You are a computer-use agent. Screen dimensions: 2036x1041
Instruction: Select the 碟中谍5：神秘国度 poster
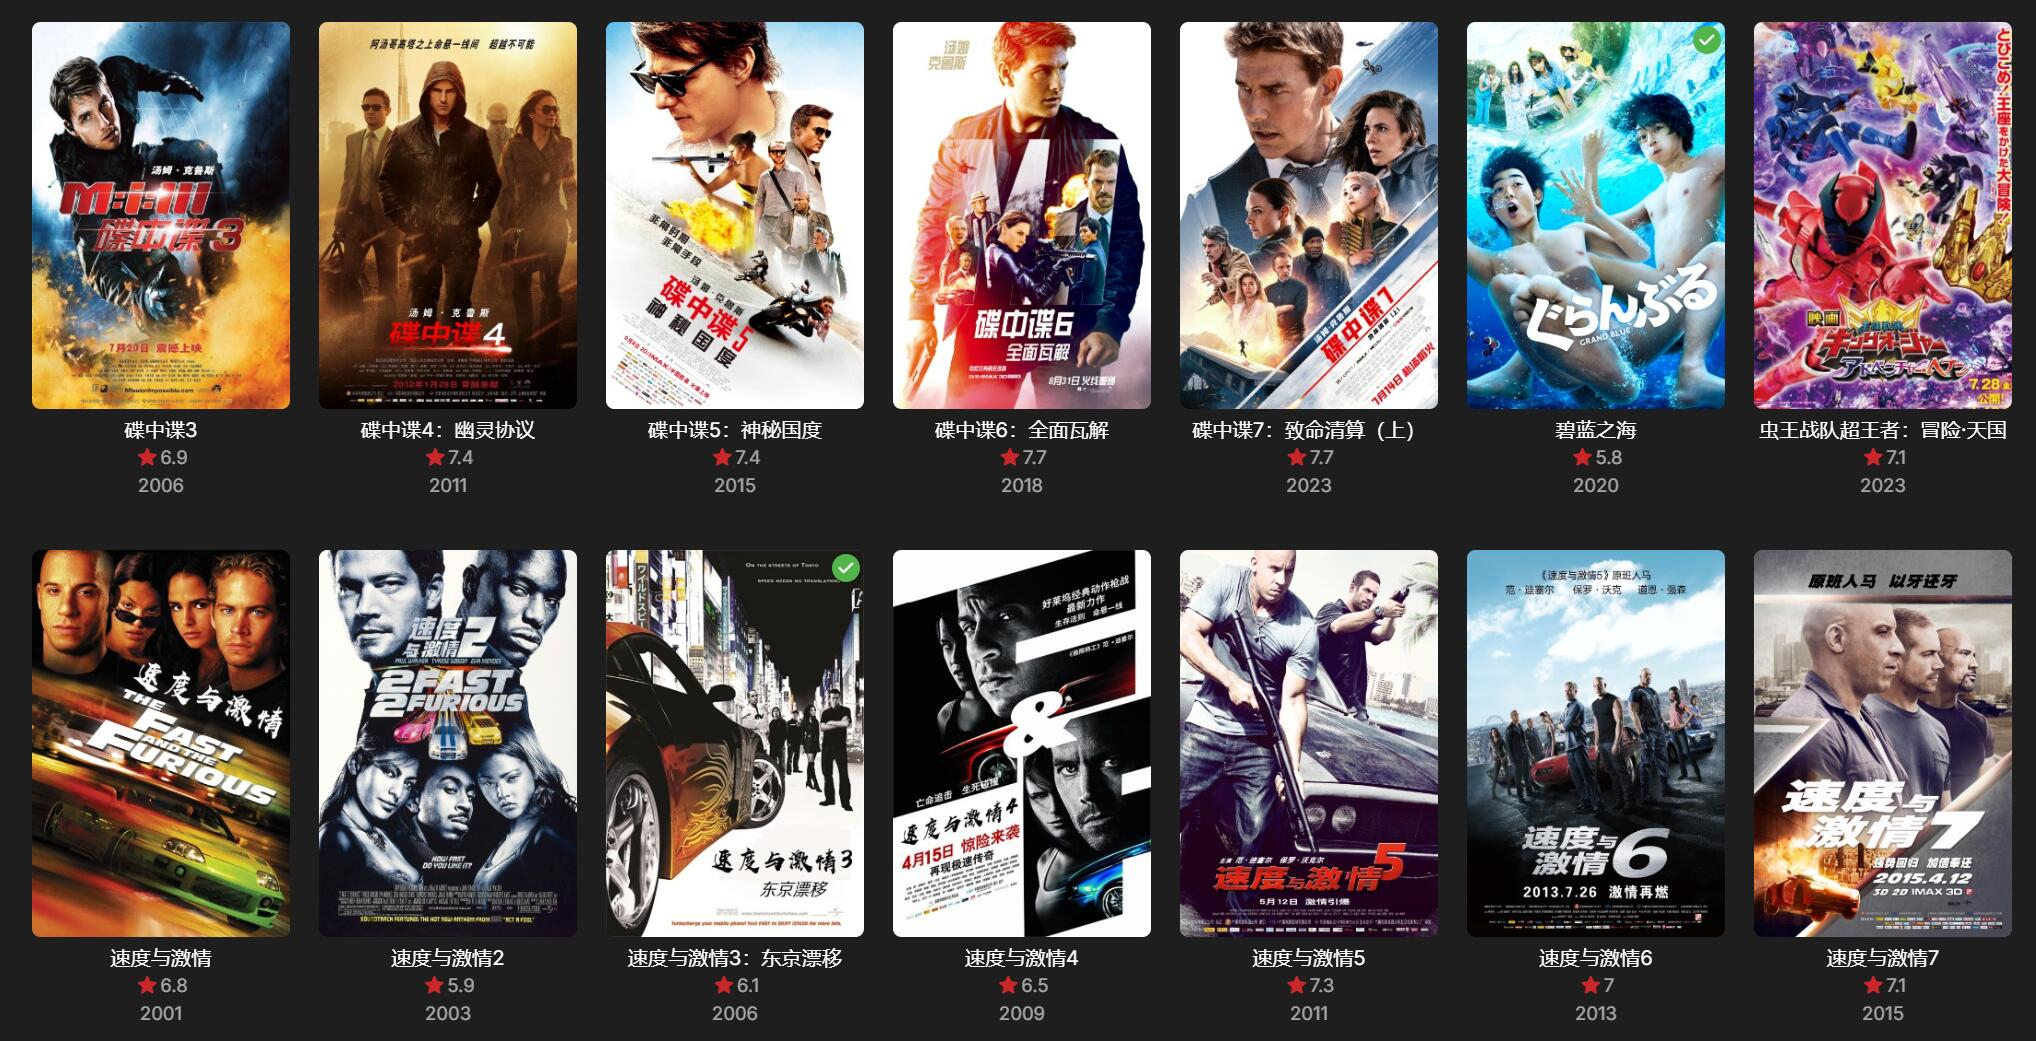tap(735, 215)
